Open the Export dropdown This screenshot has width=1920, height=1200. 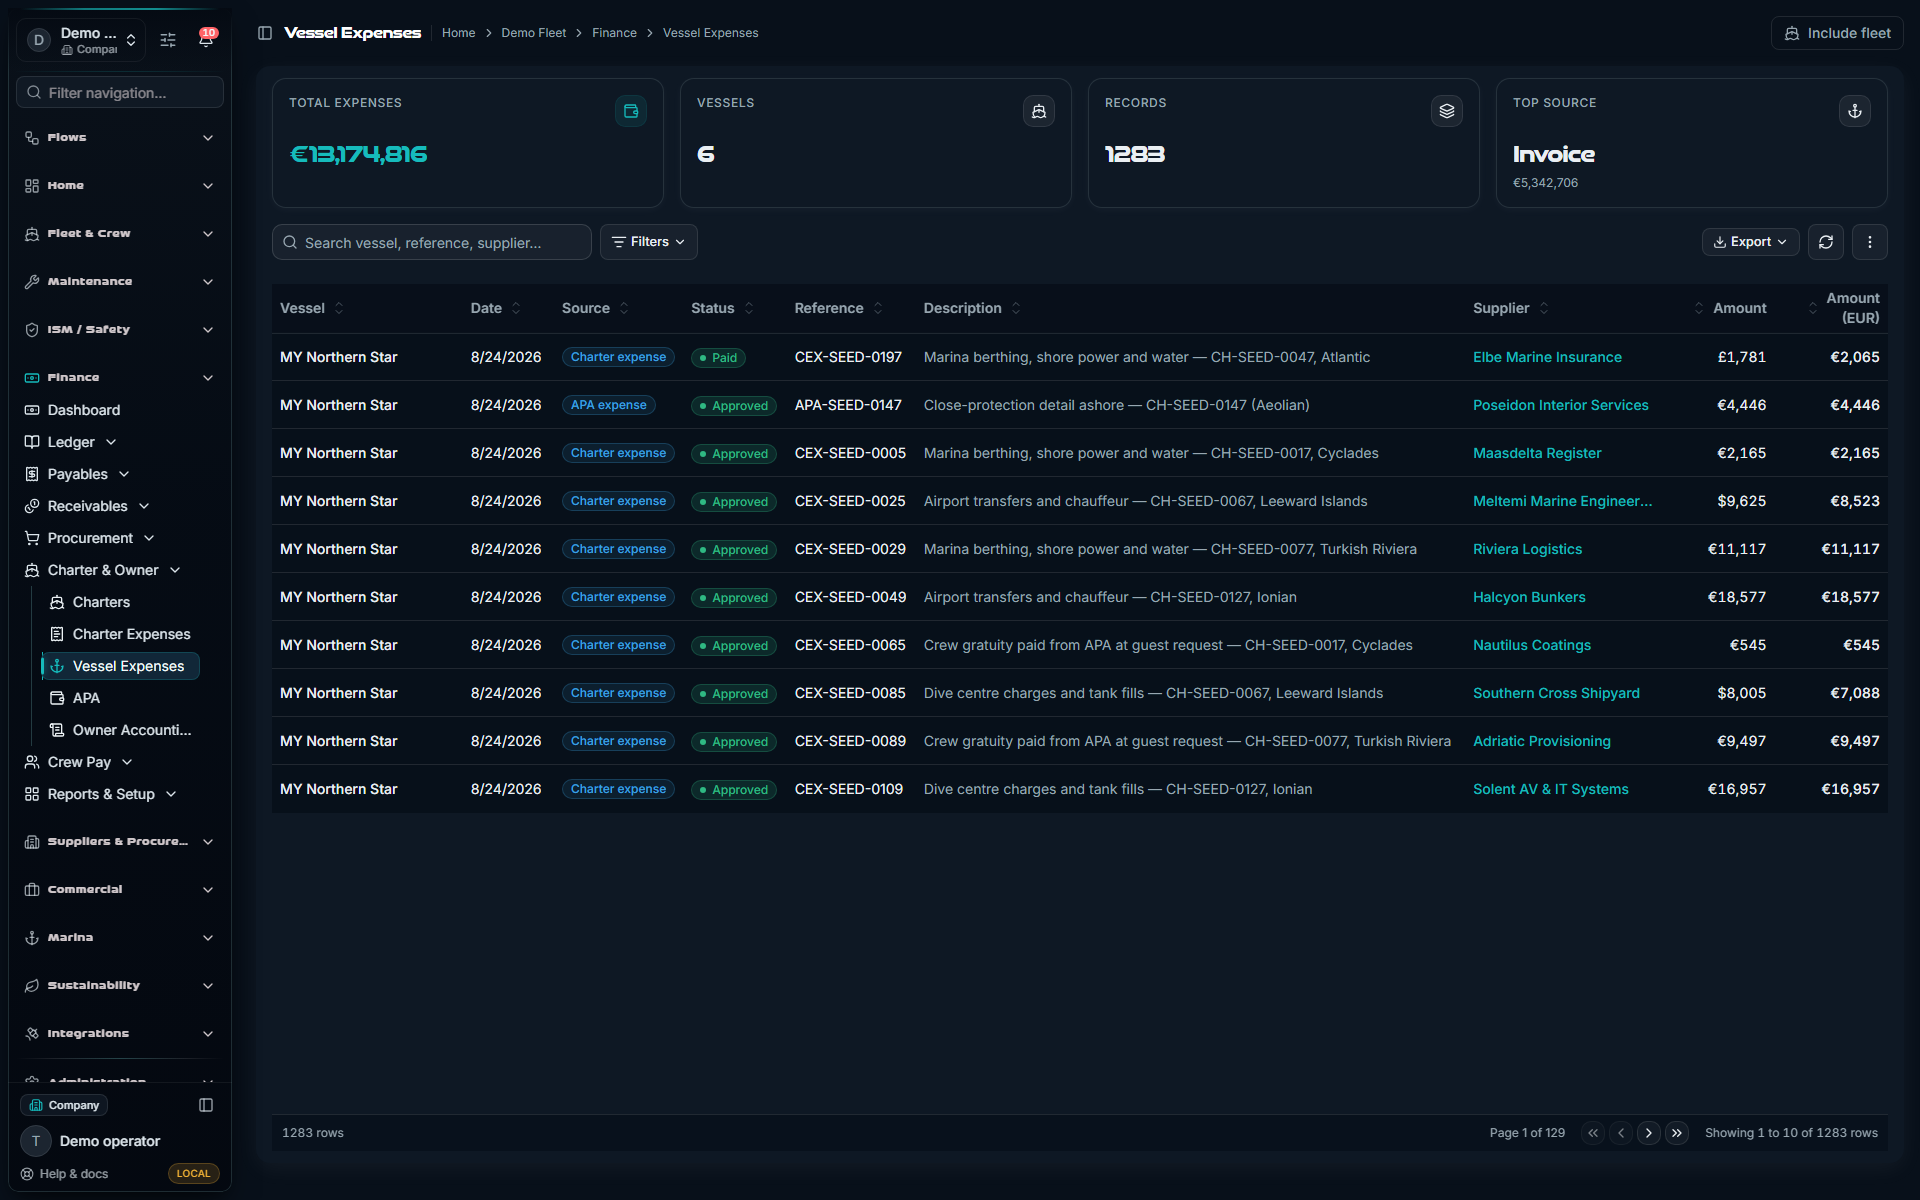click(x=1751, y=242)
